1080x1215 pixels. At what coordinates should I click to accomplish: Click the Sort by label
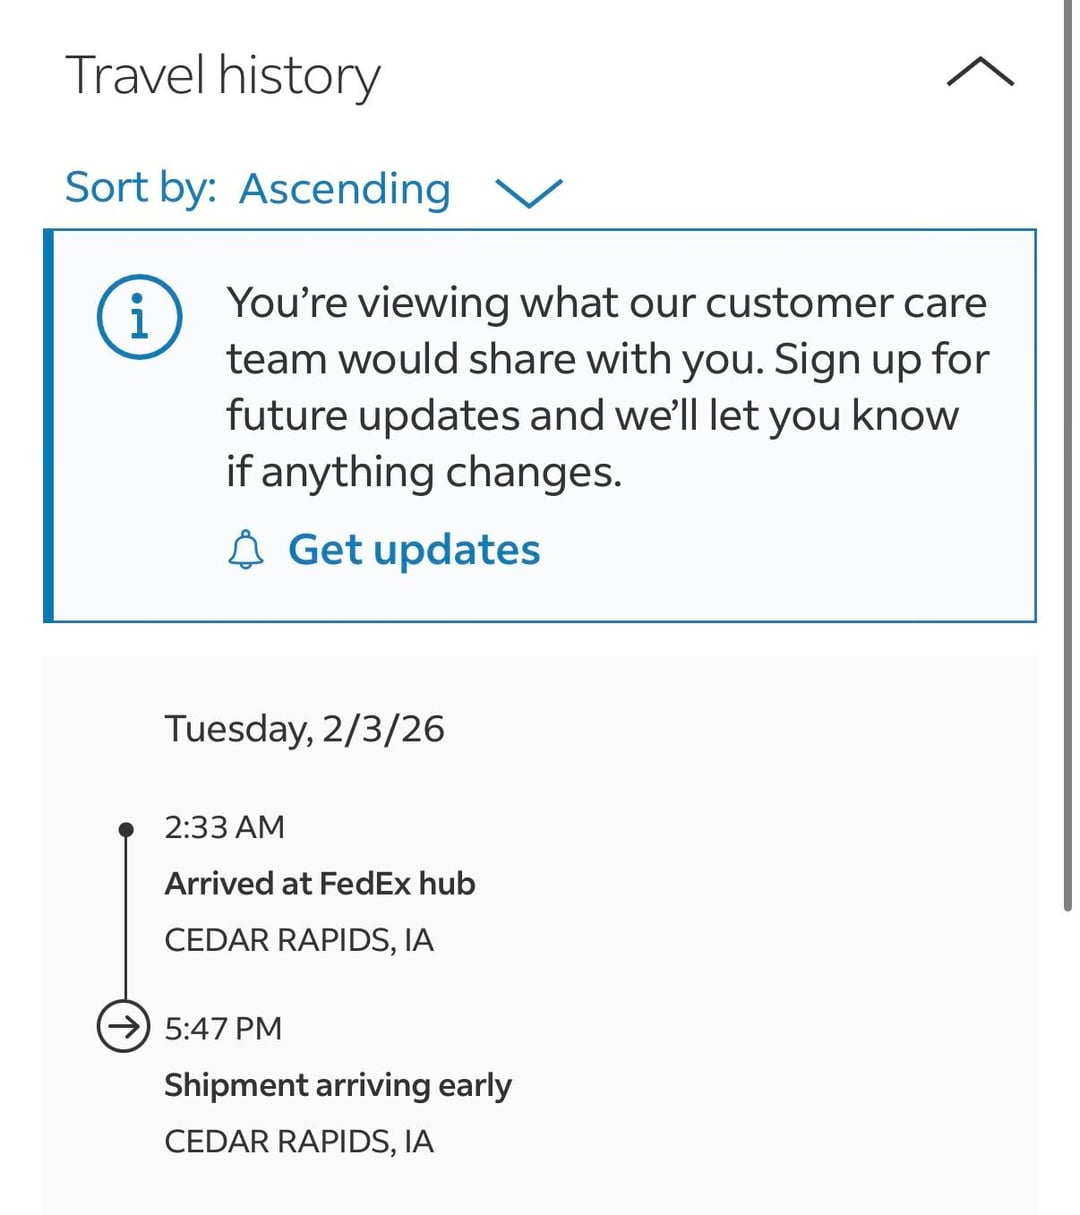141,188
